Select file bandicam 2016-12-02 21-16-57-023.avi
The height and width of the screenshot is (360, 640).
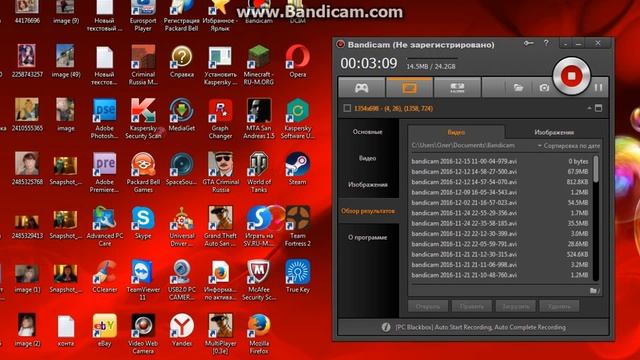point(500,203)
